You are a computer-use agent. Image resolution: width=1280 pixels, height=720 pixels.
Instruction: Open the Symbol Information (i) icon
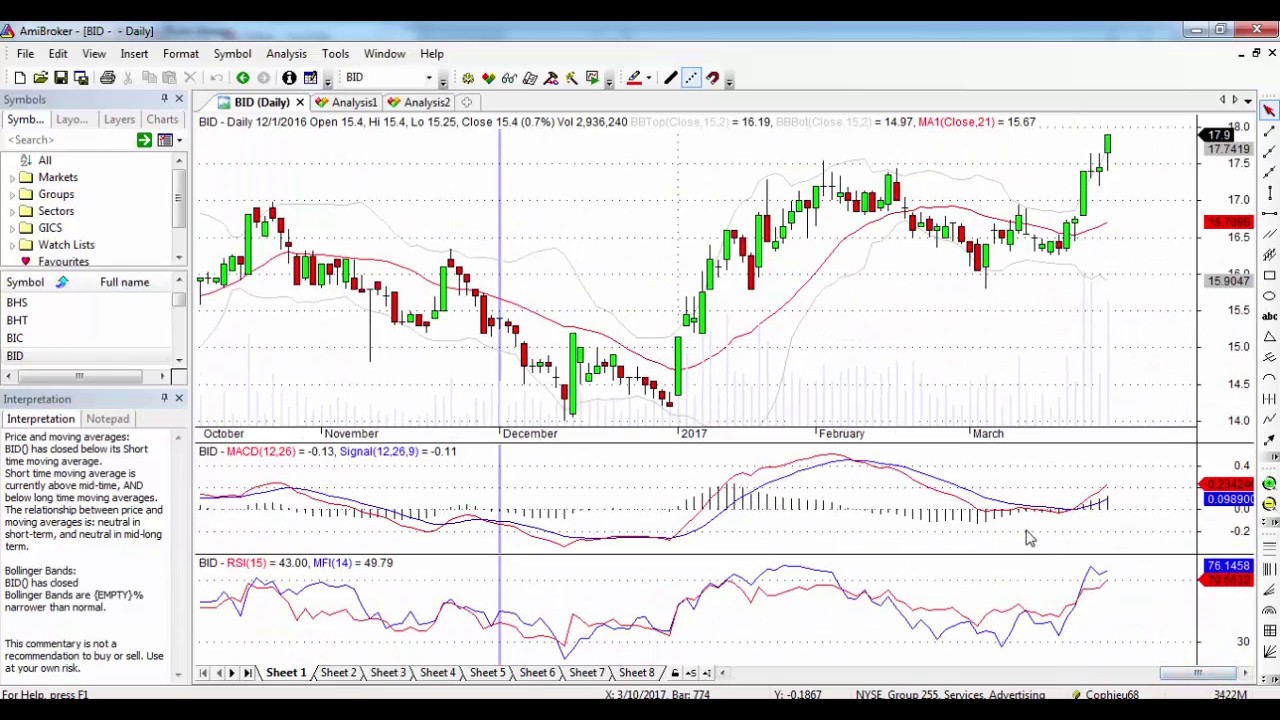click(289, 78)
